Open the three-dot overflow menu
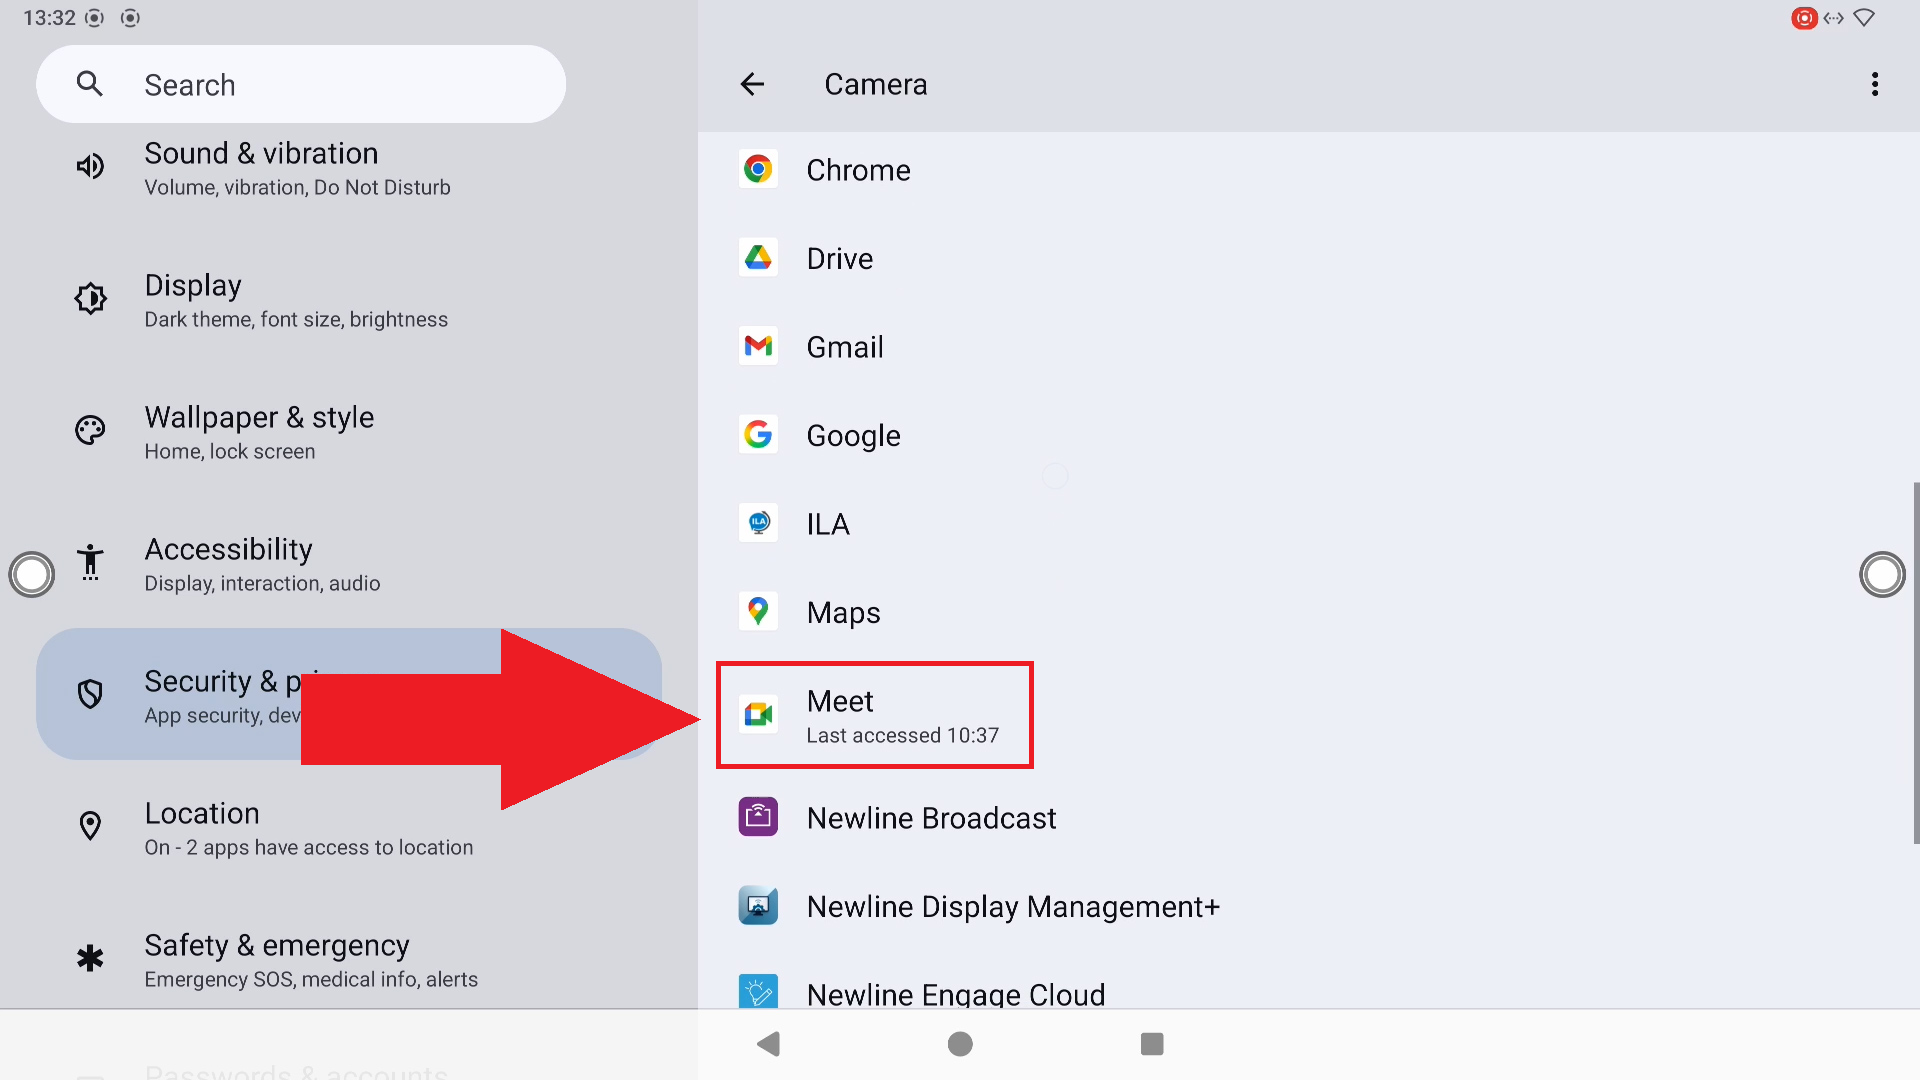 click(x=1874, y=85)
